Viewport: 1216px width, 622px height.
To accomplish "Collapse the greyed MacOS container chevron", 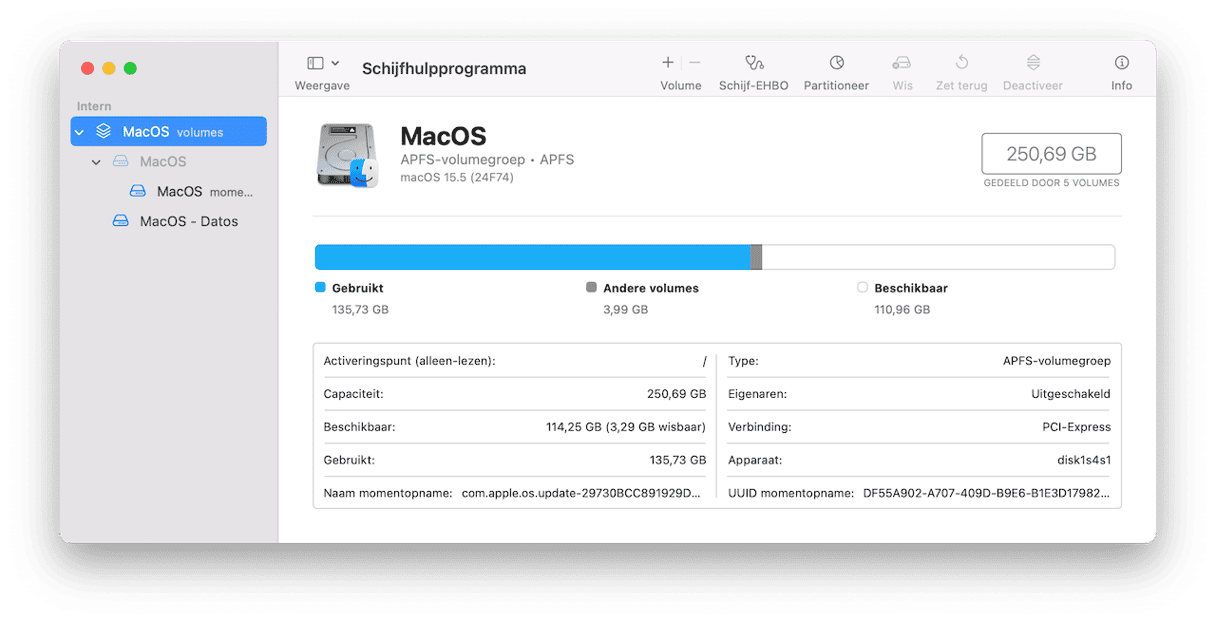I will point(96,162).
